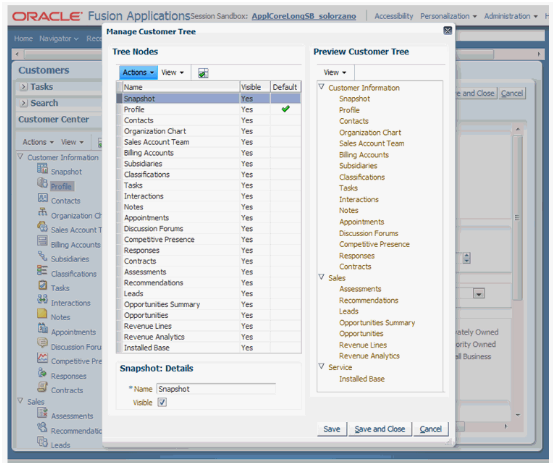Click the background horizontal scrollbar left arrow
The height and width of the screenshot is (465, 555).
point(17,54)
